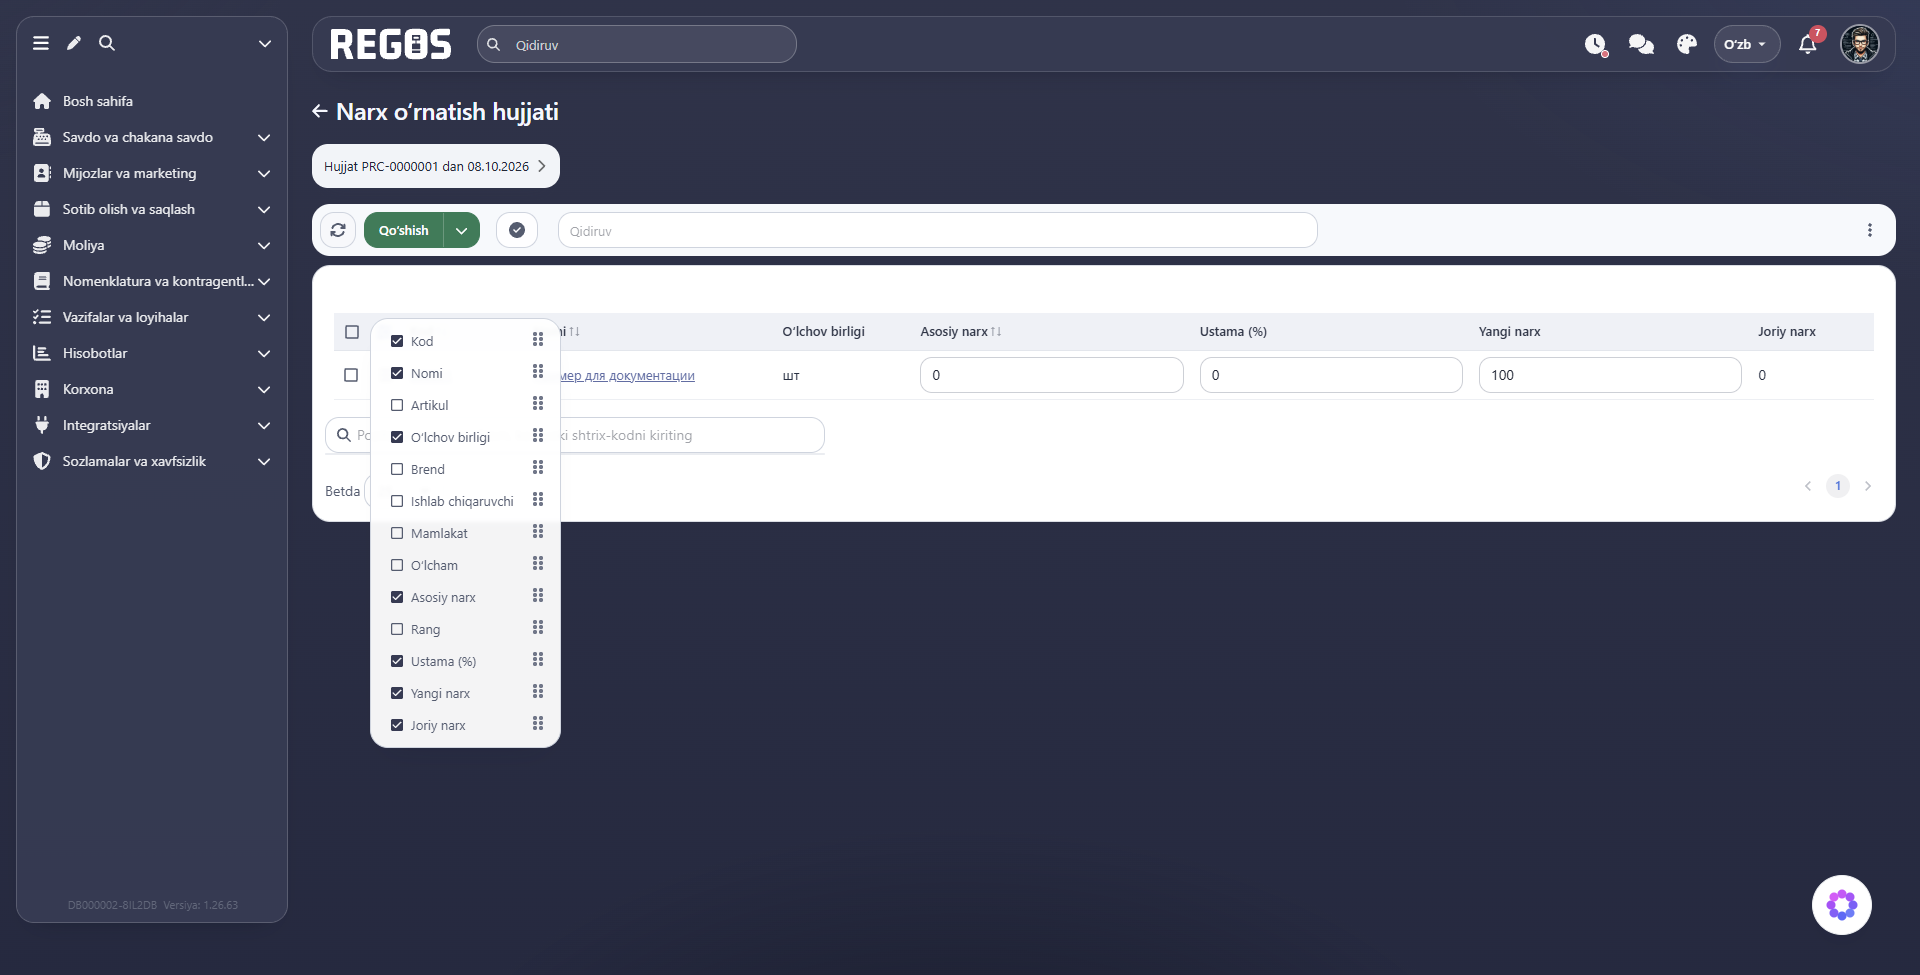Open the chat messages icon
The image size is (1920, 975).
(1641, 44)
